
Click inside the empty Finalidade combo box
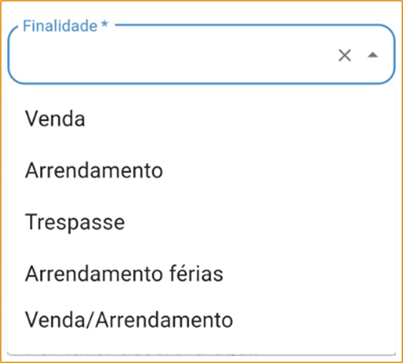click(173, 55)
